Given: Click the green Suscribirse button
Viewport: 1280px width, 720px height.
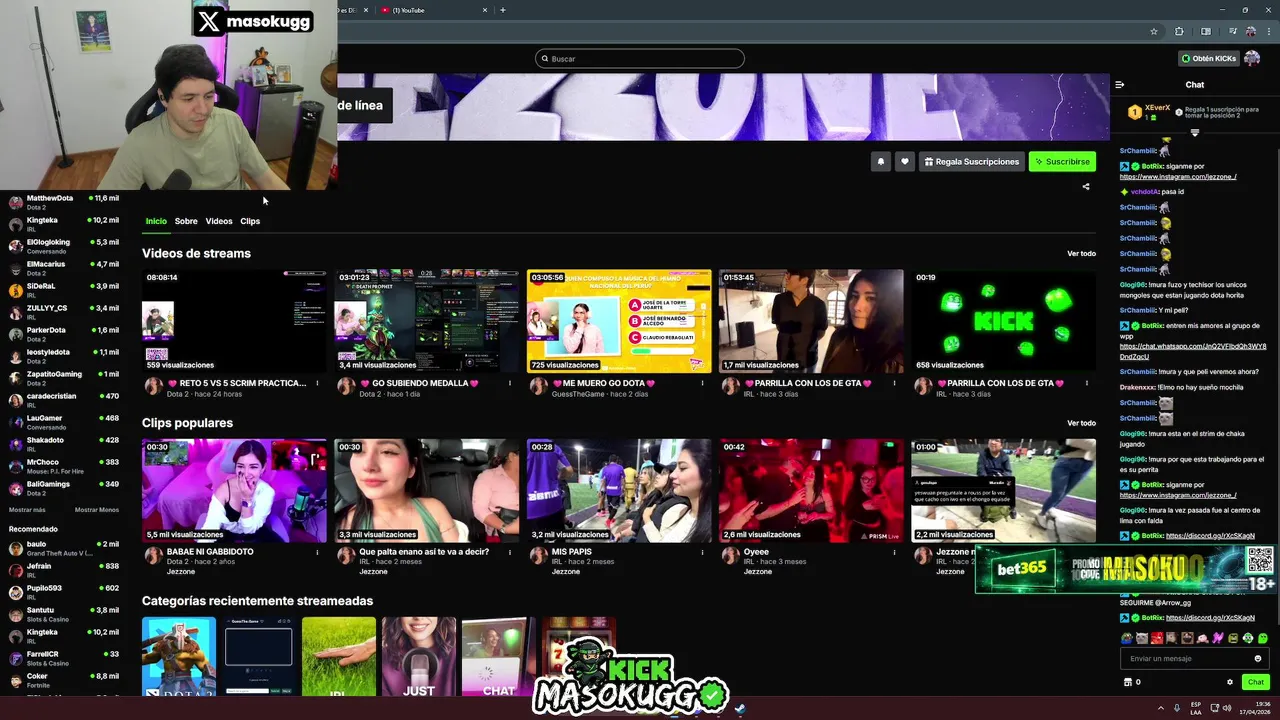Looking at the screenshot, I should (x=1062, y=161).
